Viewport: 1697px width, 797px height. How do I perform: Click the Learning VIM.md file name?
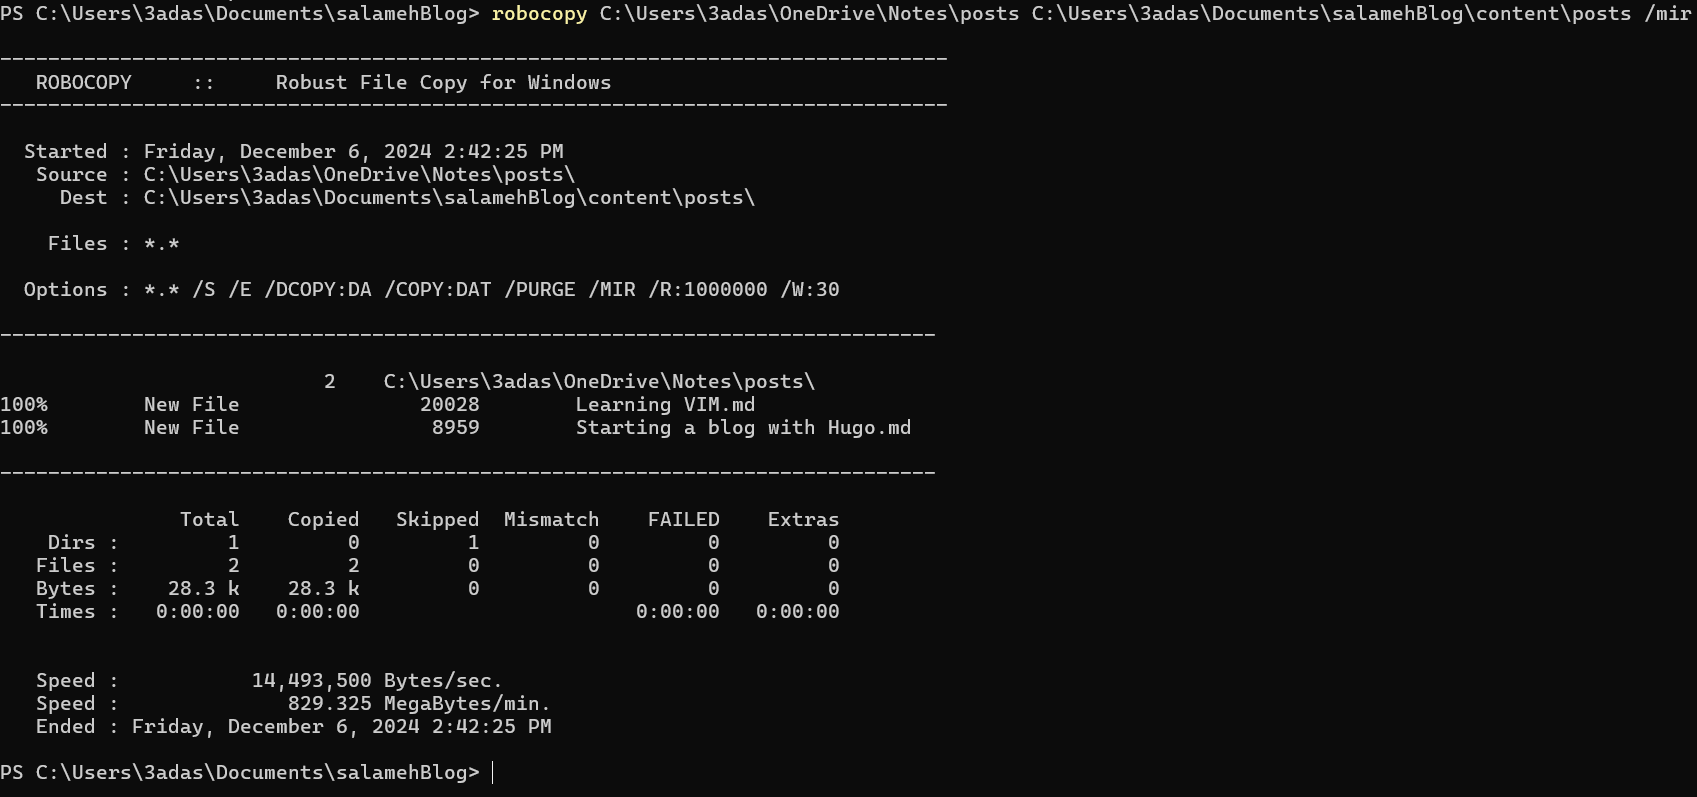pos(665,405)
